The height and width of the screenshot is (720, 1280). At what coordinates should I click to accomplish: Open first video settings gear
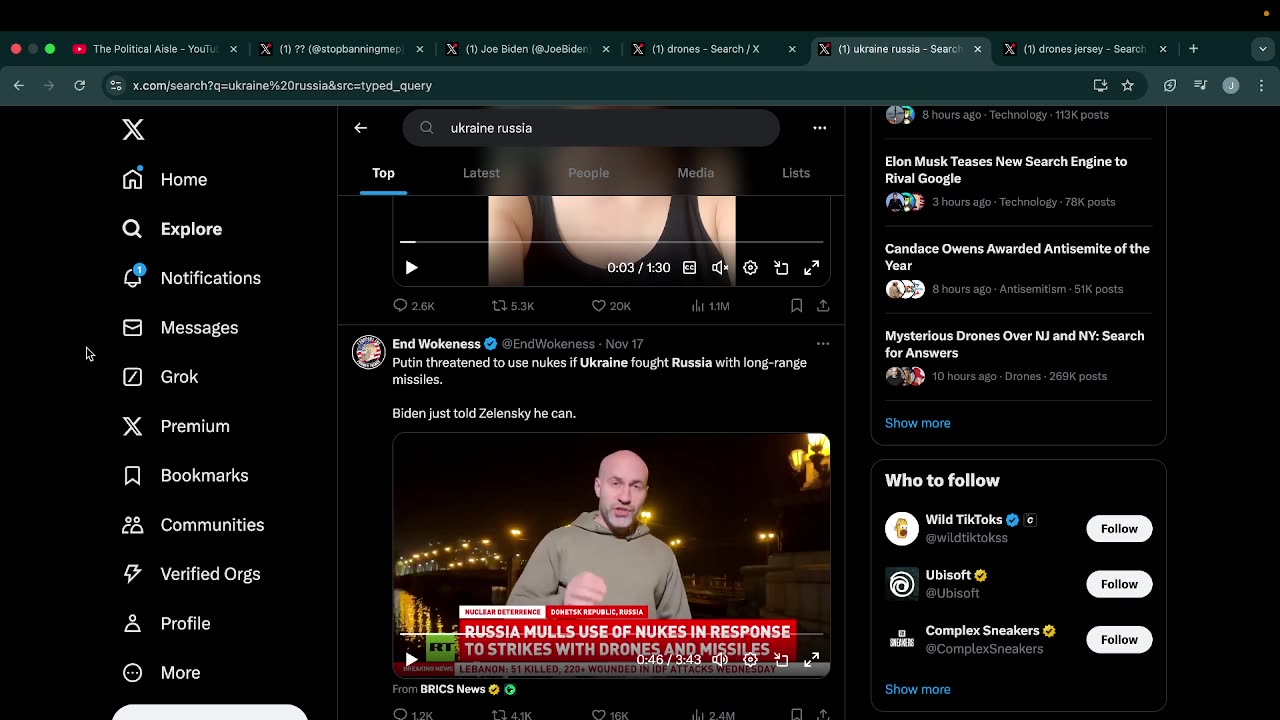[750, 268]
